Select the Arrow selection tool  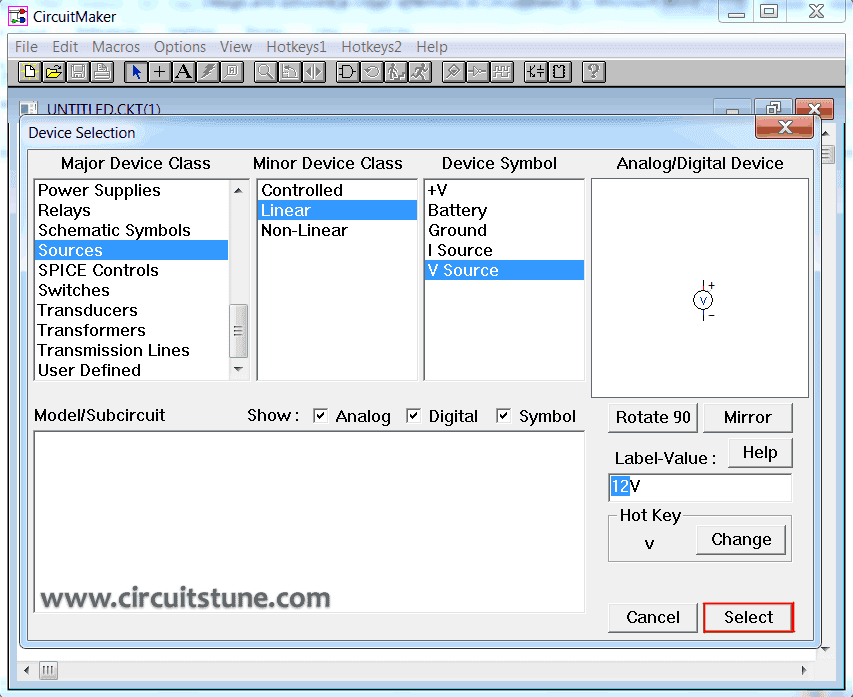(x=136, y=71)
